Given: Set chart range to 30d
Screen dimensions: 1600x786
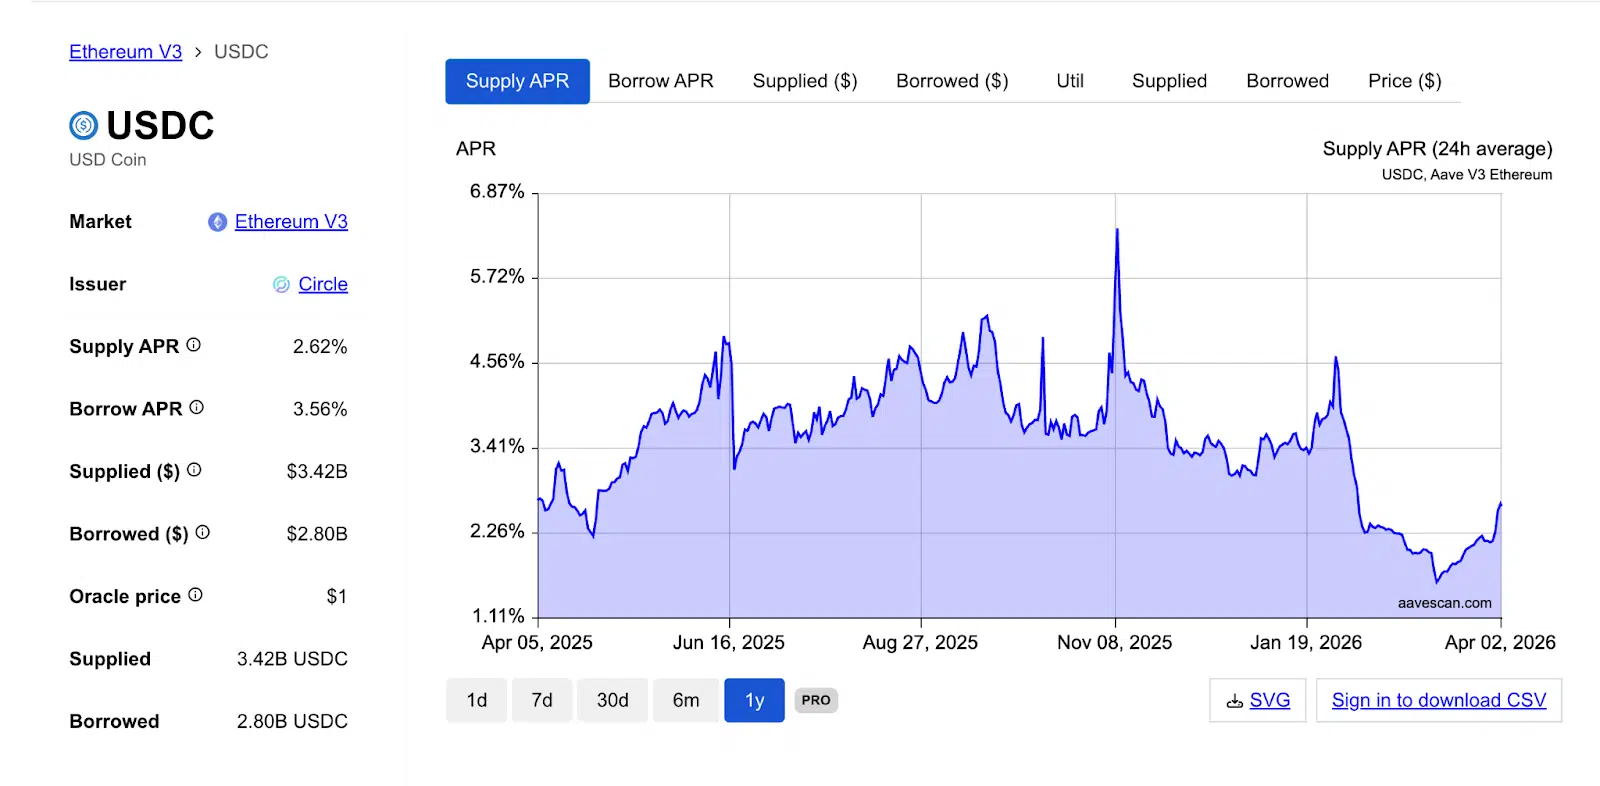Looking at the screenshot, I should [613, 700].
